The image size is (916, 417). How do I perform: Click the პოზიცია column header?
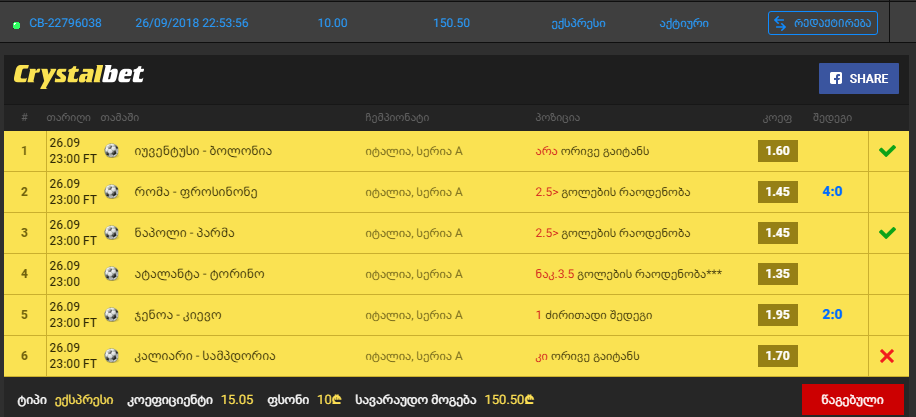coord(557,118)
